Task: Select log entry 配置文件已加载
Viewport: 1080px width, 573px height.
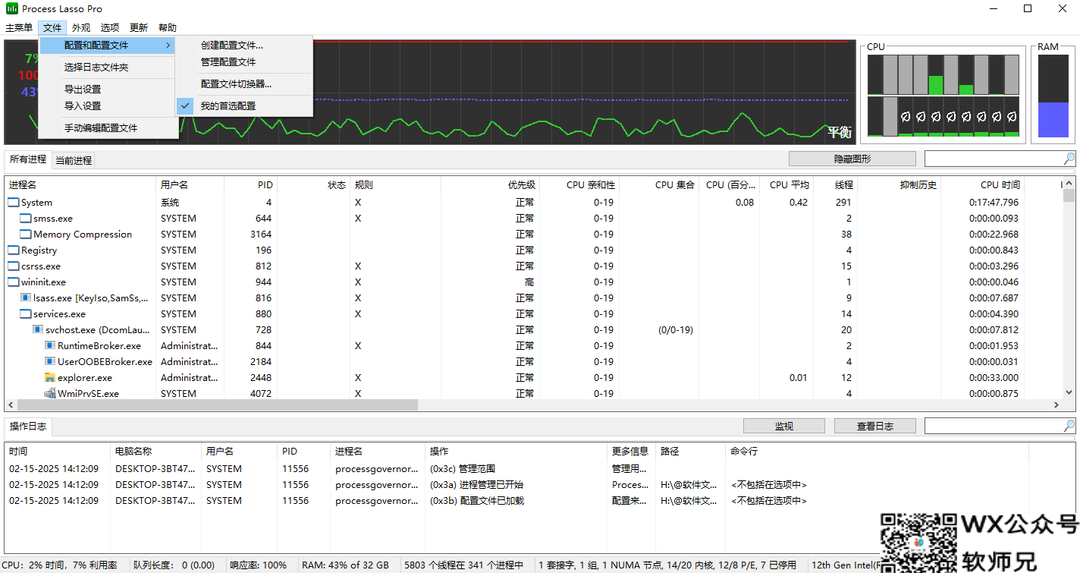Action: click(477, 501)
